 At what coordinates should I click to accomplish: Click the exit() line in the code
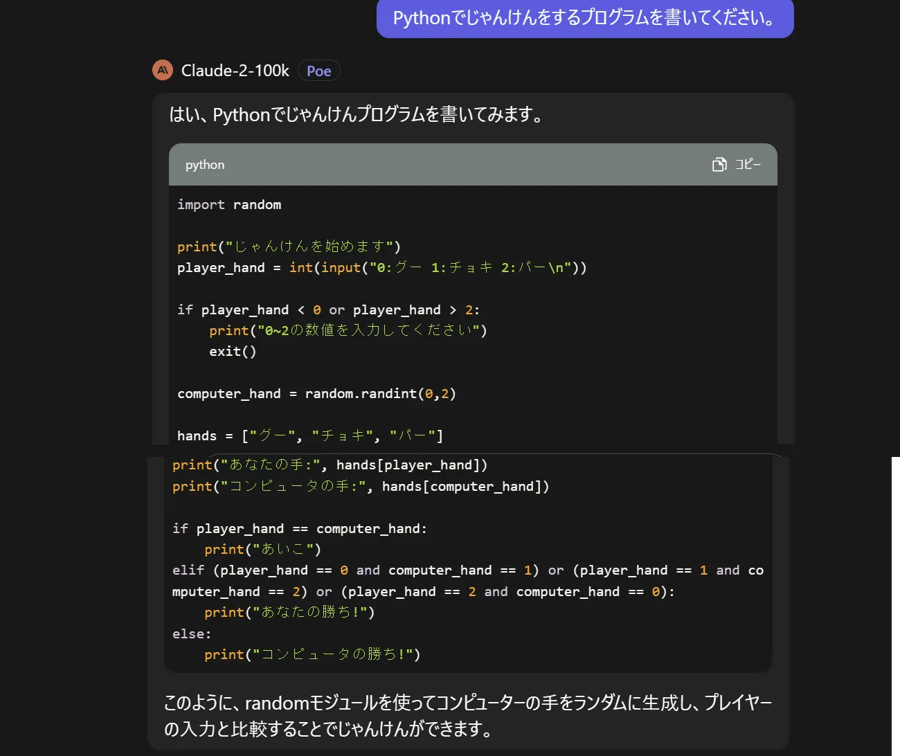point(231,351)
